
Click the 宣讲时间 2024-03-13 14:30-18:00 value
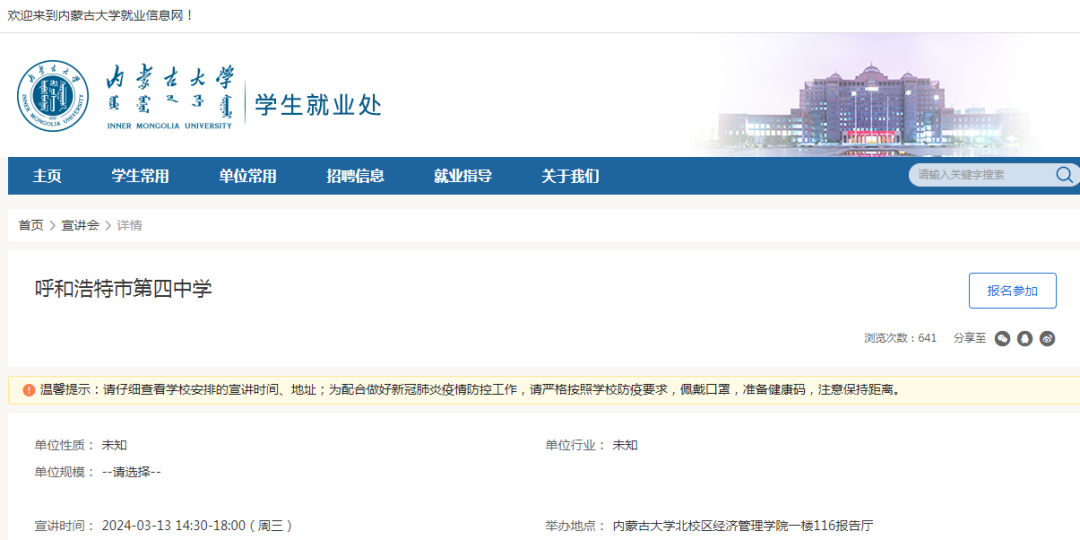tap(197, 526)
